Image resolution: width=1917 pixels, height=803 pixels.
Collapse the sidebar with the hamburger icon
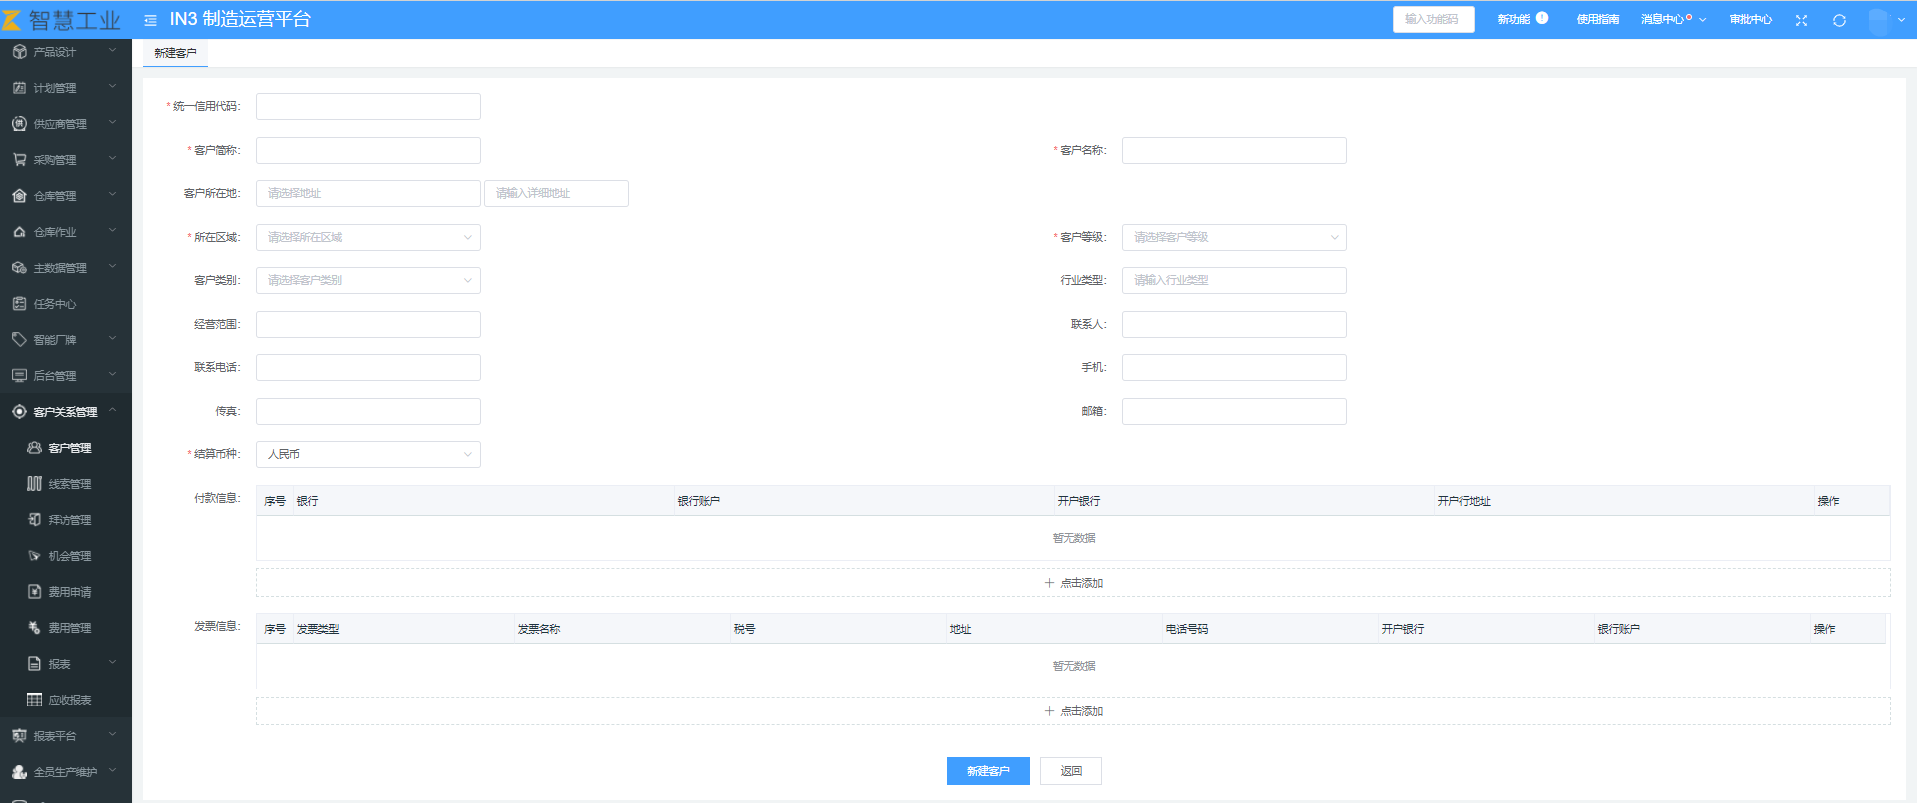click(150, 20)
